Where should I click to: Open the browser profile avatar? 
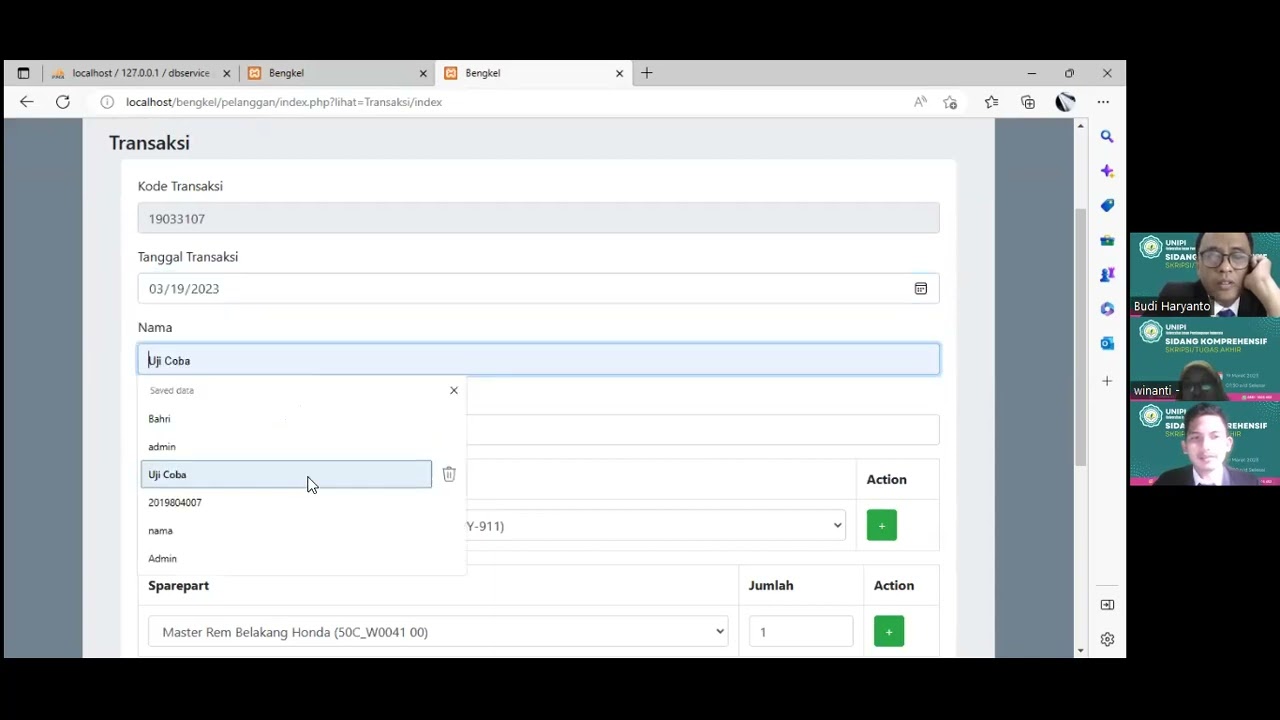[1065, 102]
